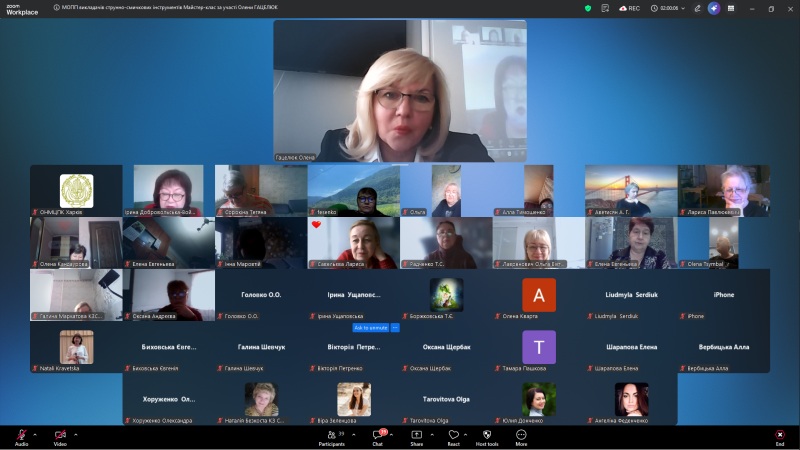Viewport: 800px width, 450px height.
Task: Open the three-dots menu beside Ask to unmute
Action: [x=395, y=327]
